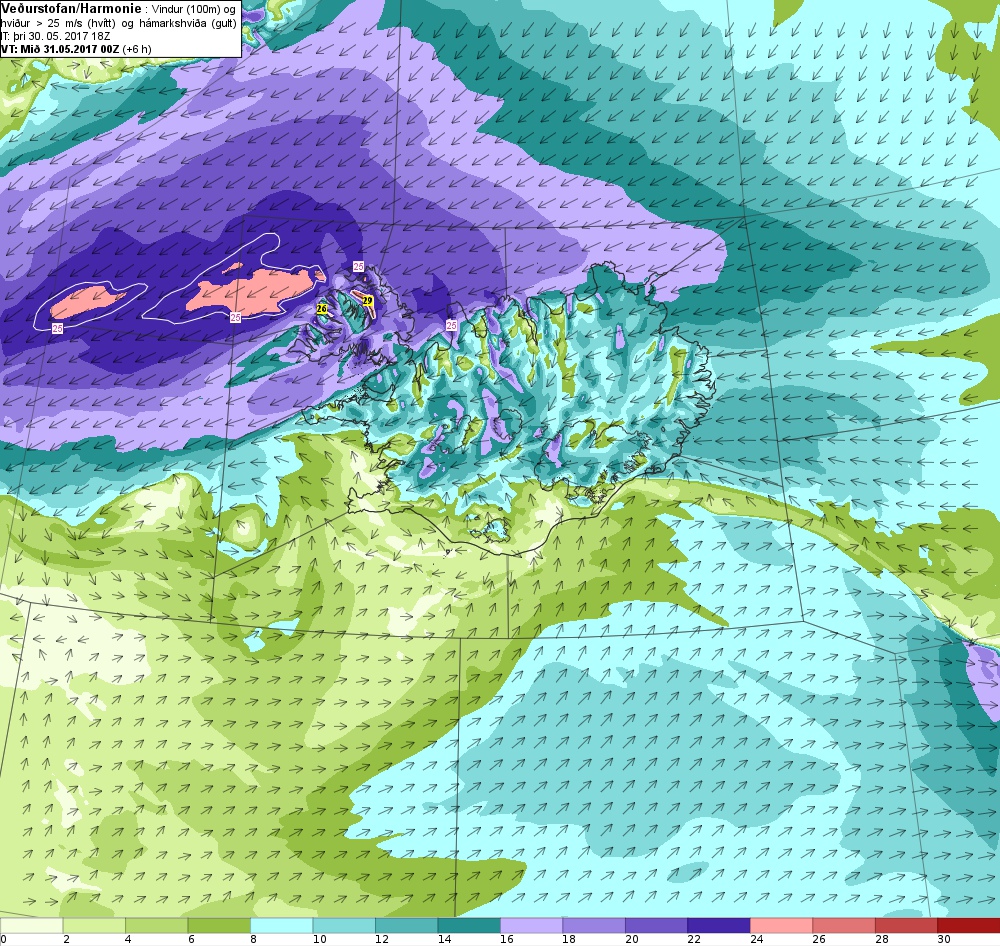Click the legend tick value '2'
The height and width of the screenshot is (946, 1000).
tap(66, 939)
